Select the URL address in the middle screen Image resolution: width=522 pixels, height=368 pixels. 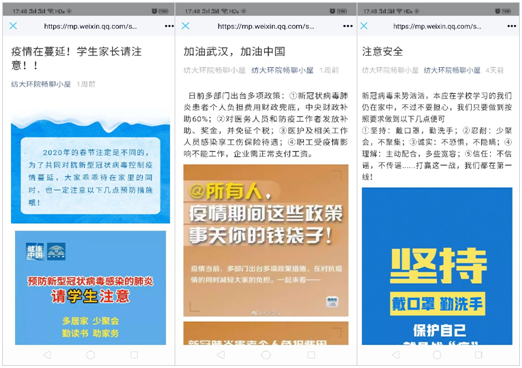266,26
